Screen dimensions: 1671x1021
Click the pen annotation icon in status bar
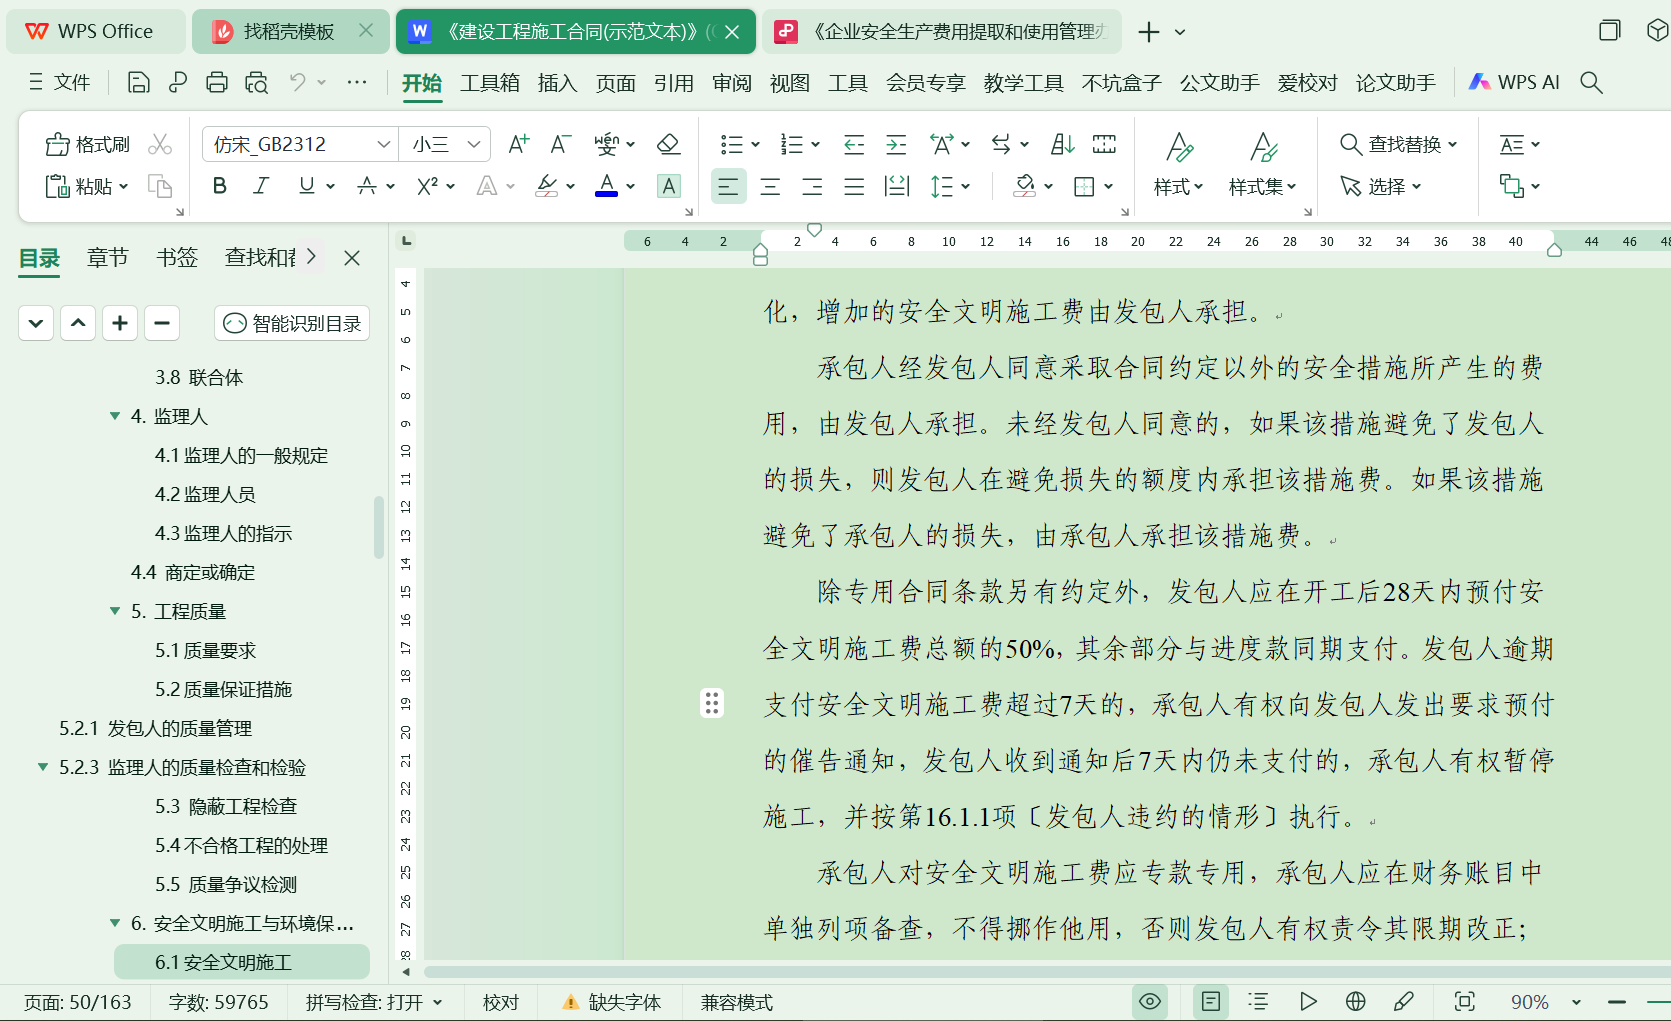1404,1001
